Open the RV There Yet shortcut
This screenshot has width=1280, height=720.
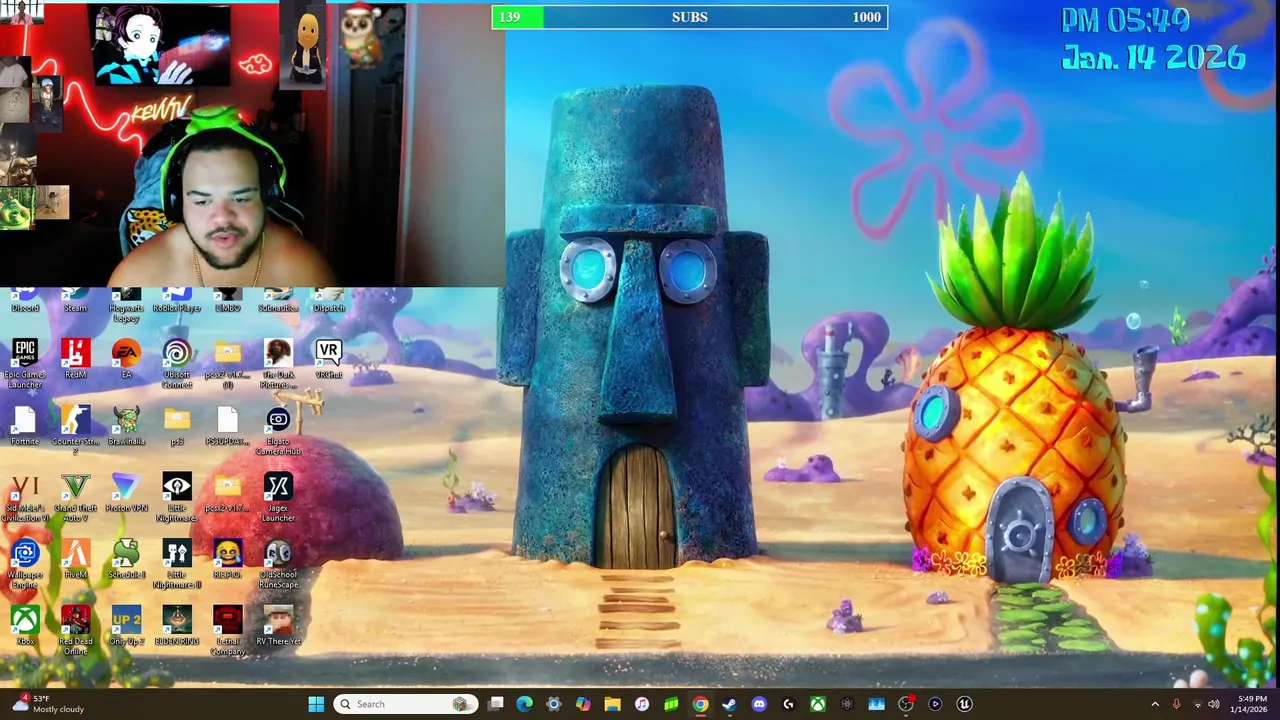click(278, 627)
